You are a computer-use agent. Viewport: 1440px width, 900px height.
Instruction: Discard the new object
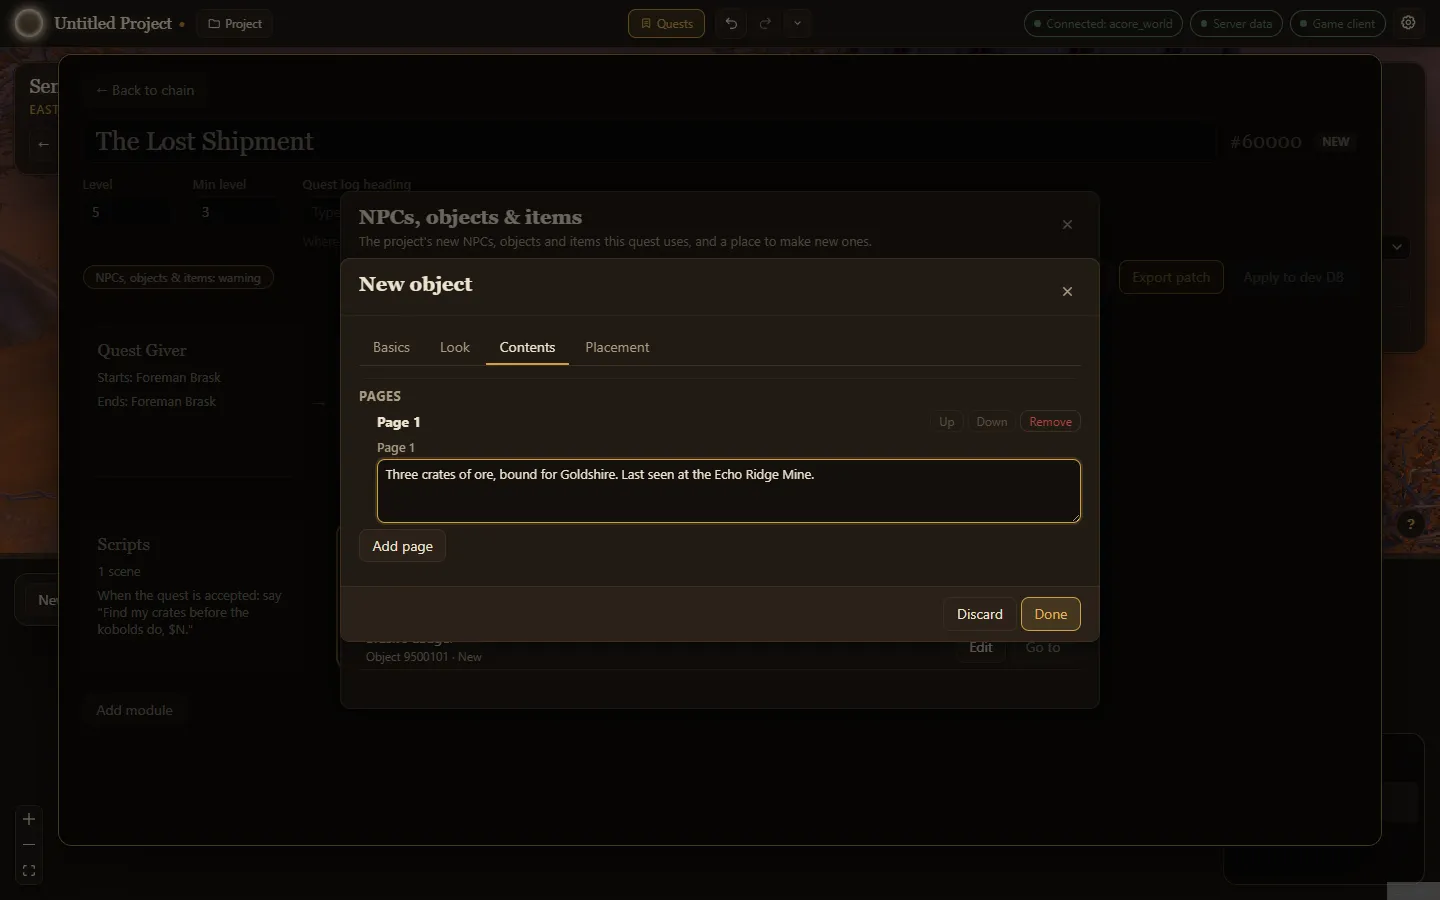tap(979, 614)
